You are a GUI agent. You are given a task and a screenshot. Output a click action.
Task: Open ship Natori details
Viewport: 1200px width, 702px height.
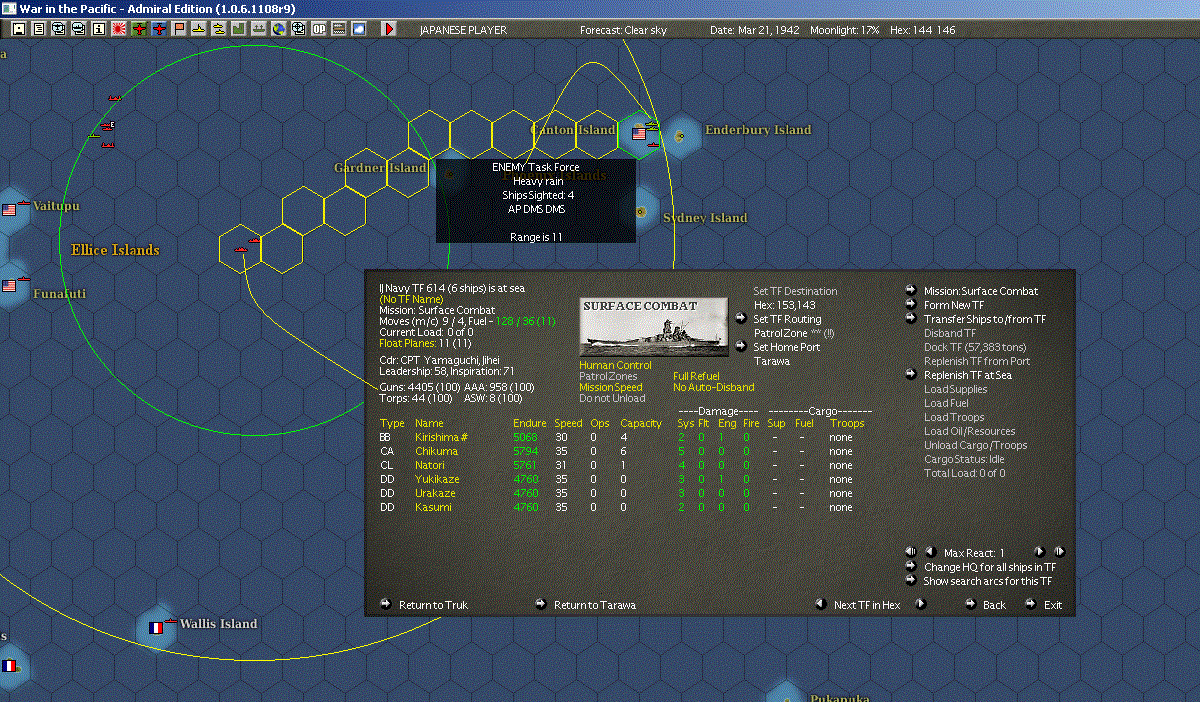click(430, 465)
